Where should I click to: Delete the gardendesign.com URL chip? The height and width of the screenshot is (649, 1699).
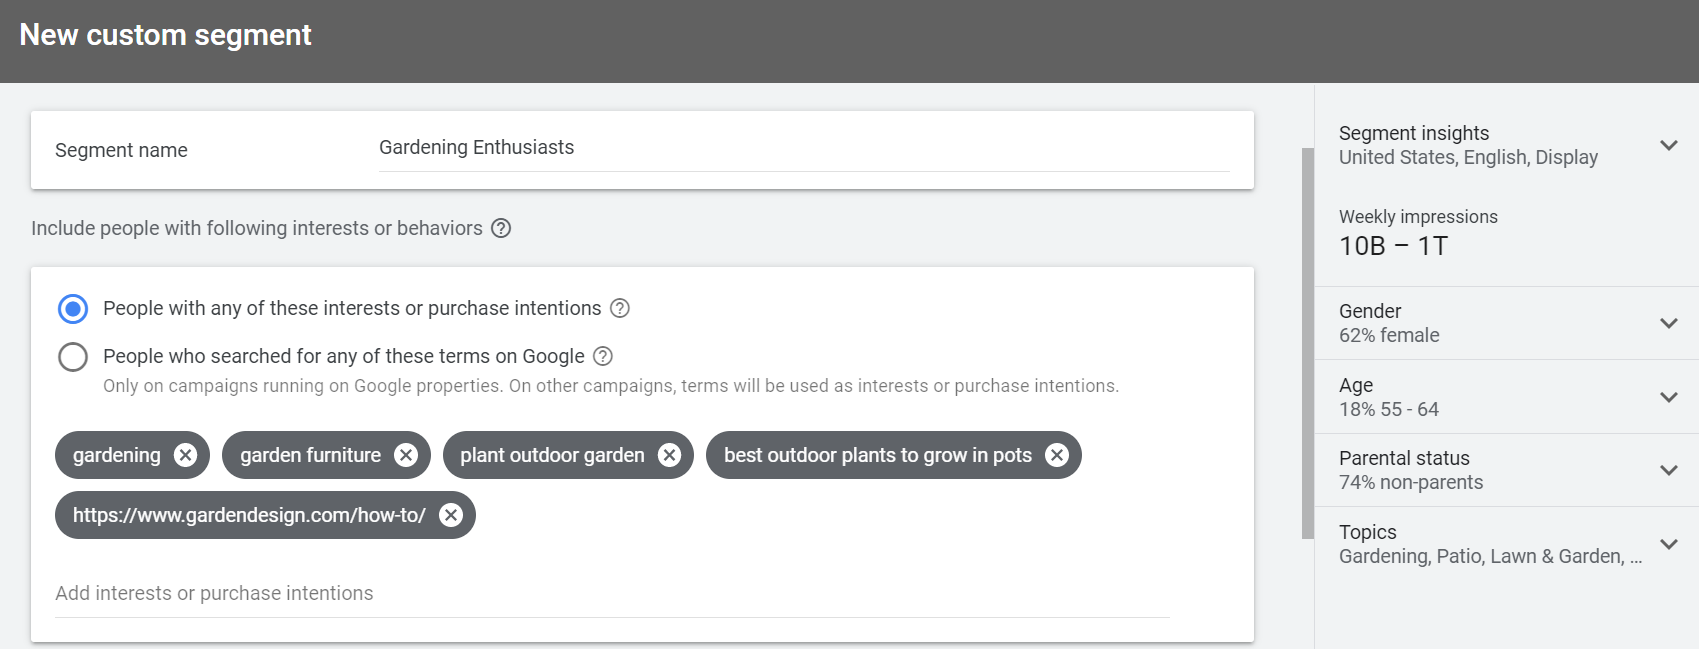452,515
